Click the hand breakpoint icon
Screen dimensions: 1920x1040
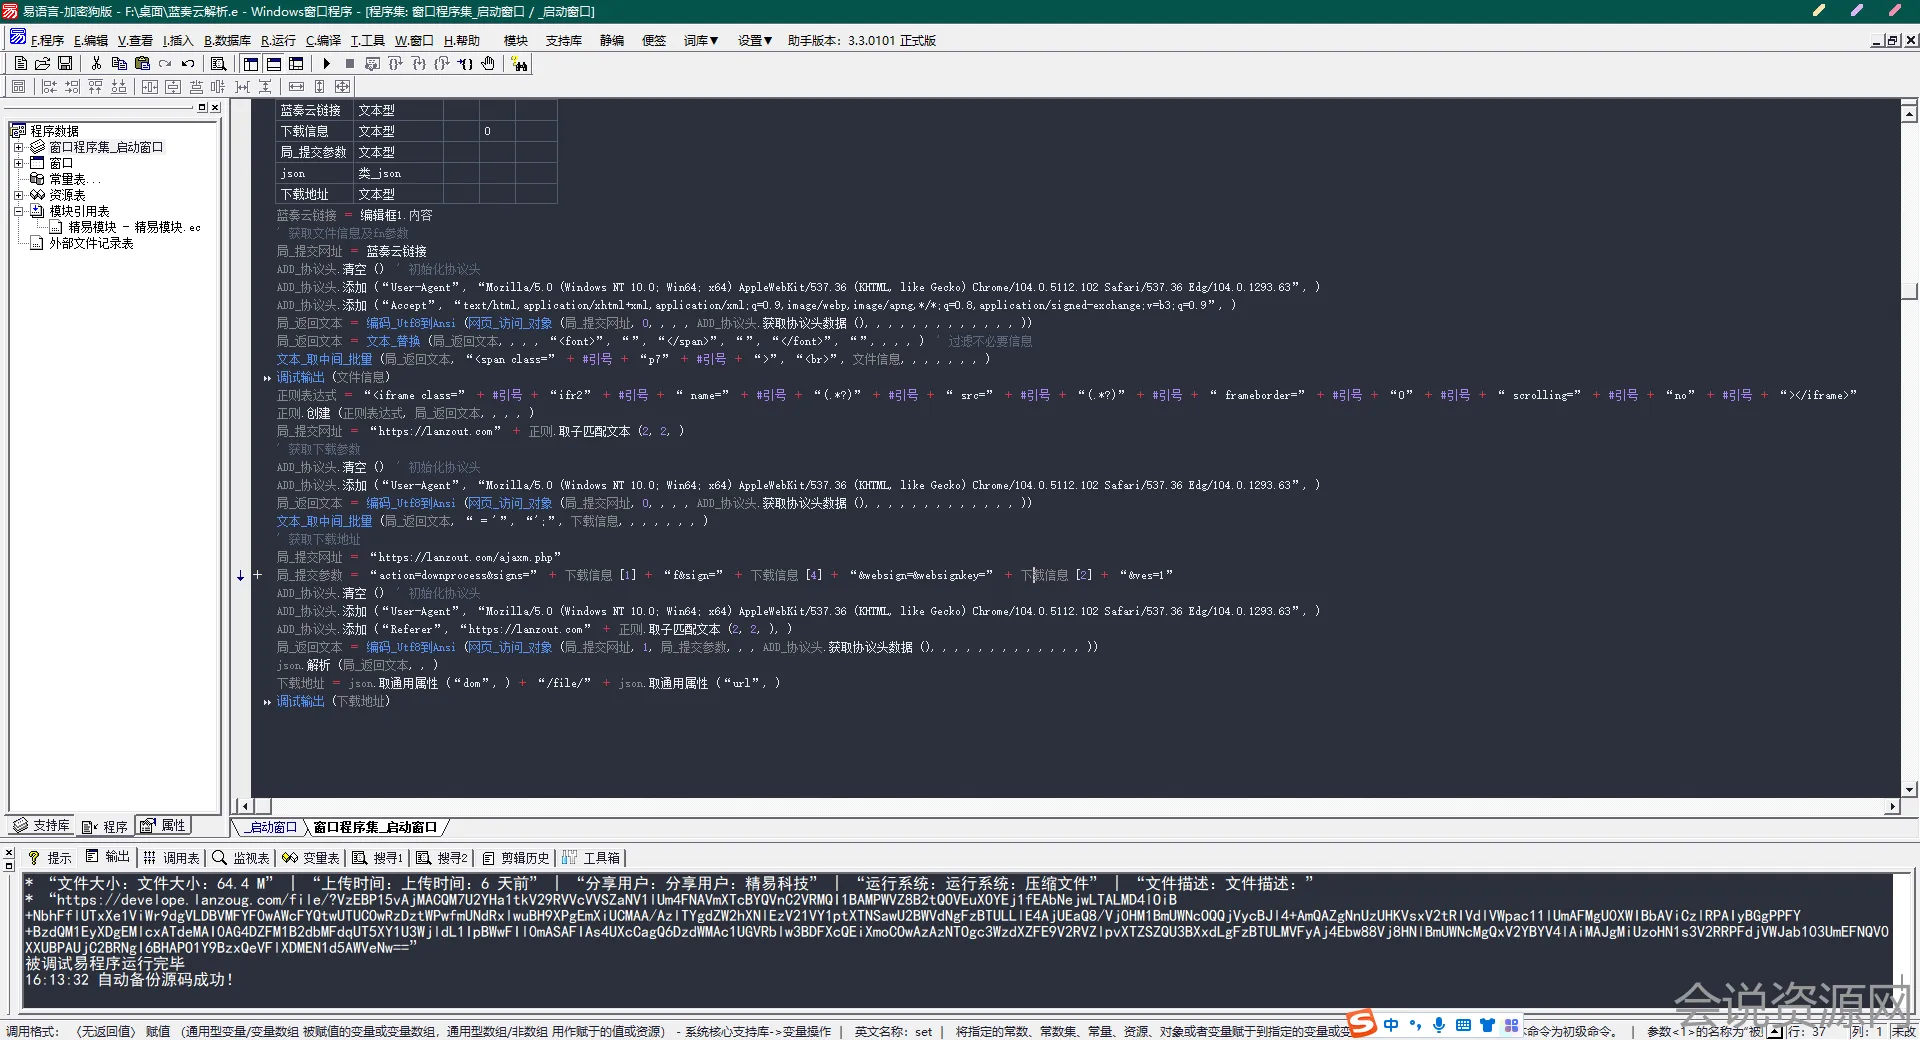tap(488, 64)
